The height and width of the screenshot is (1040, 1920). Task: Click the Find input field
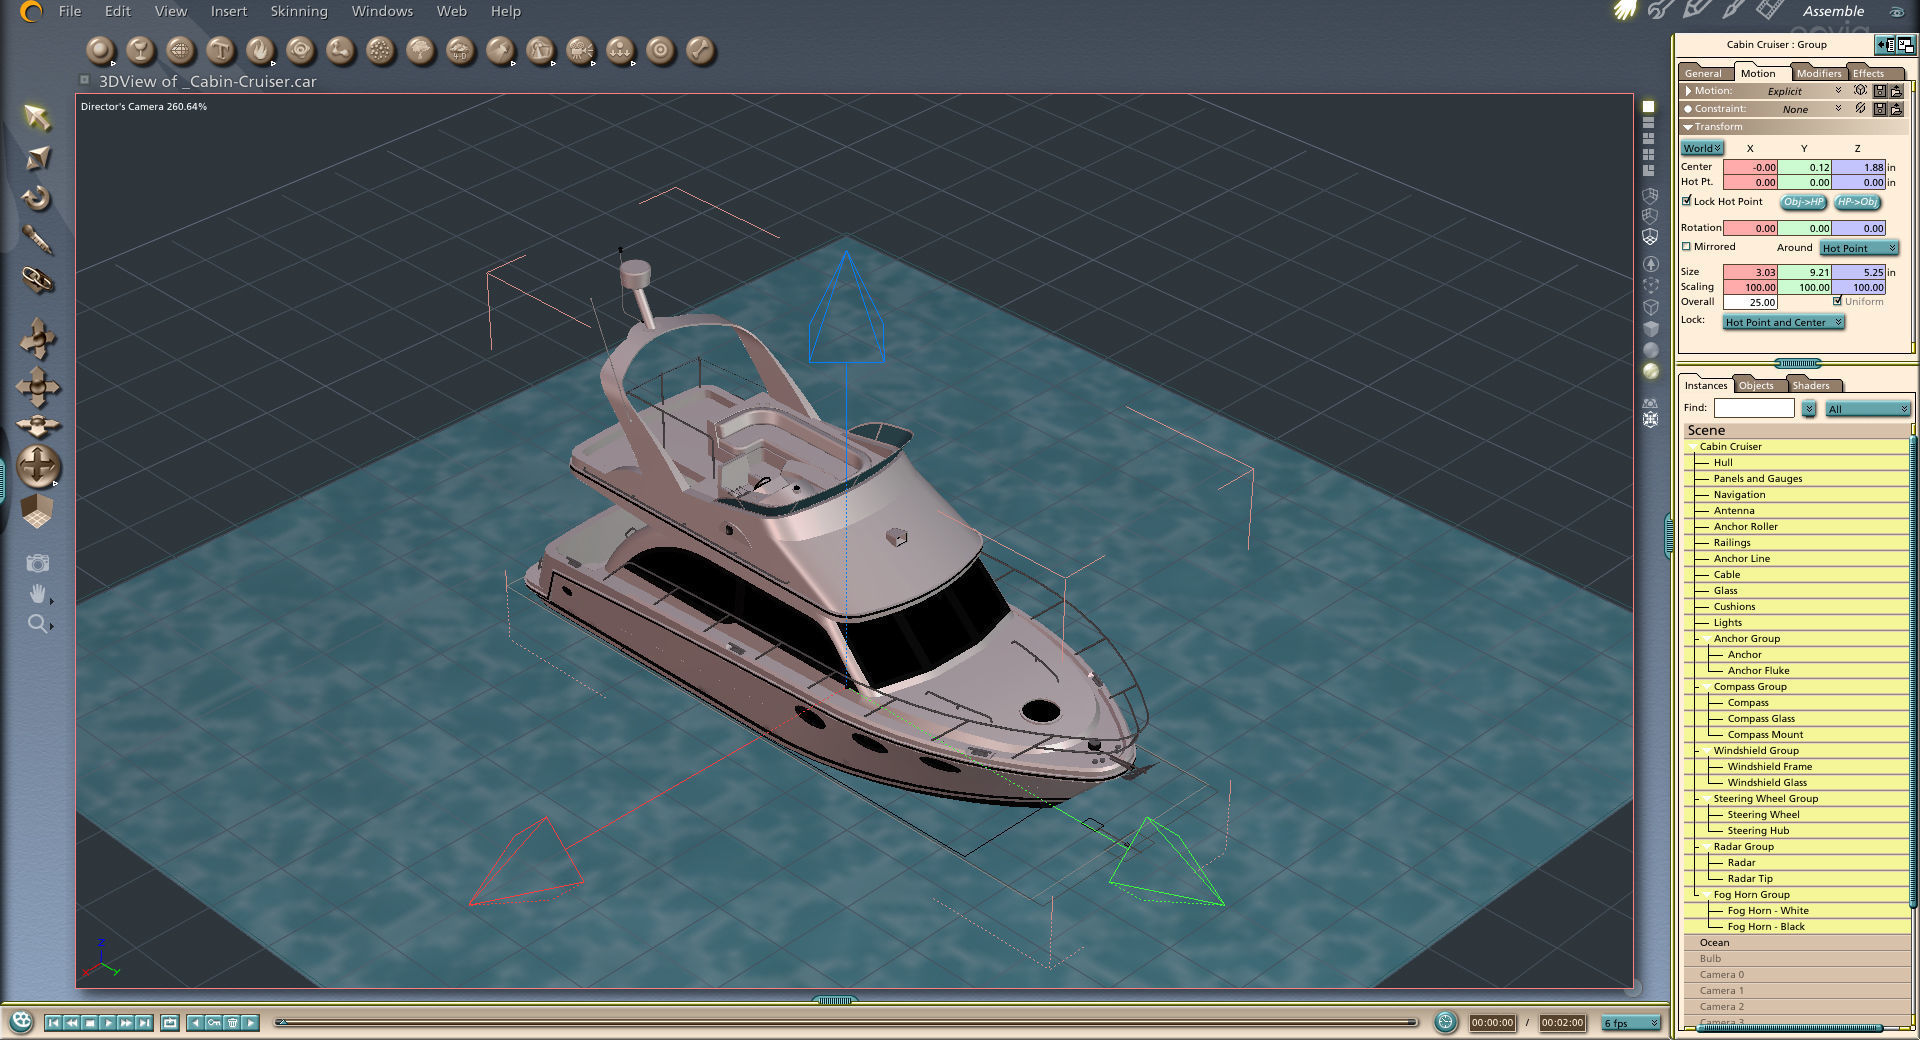tap(1754, 408)
